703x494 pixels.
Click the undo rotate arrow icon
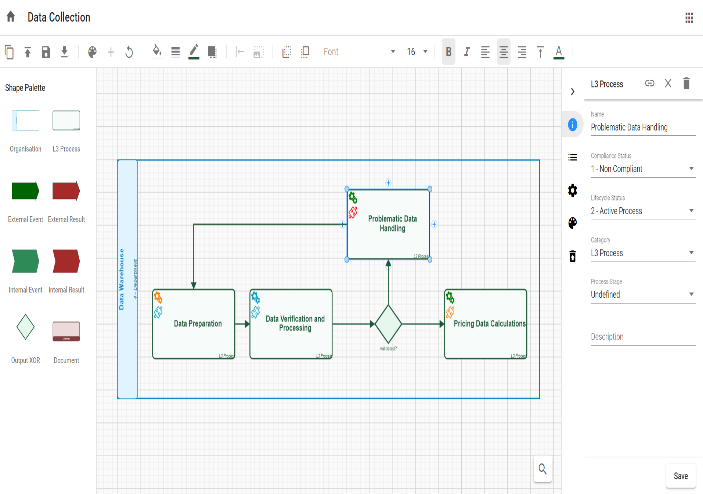pos(129,51)
